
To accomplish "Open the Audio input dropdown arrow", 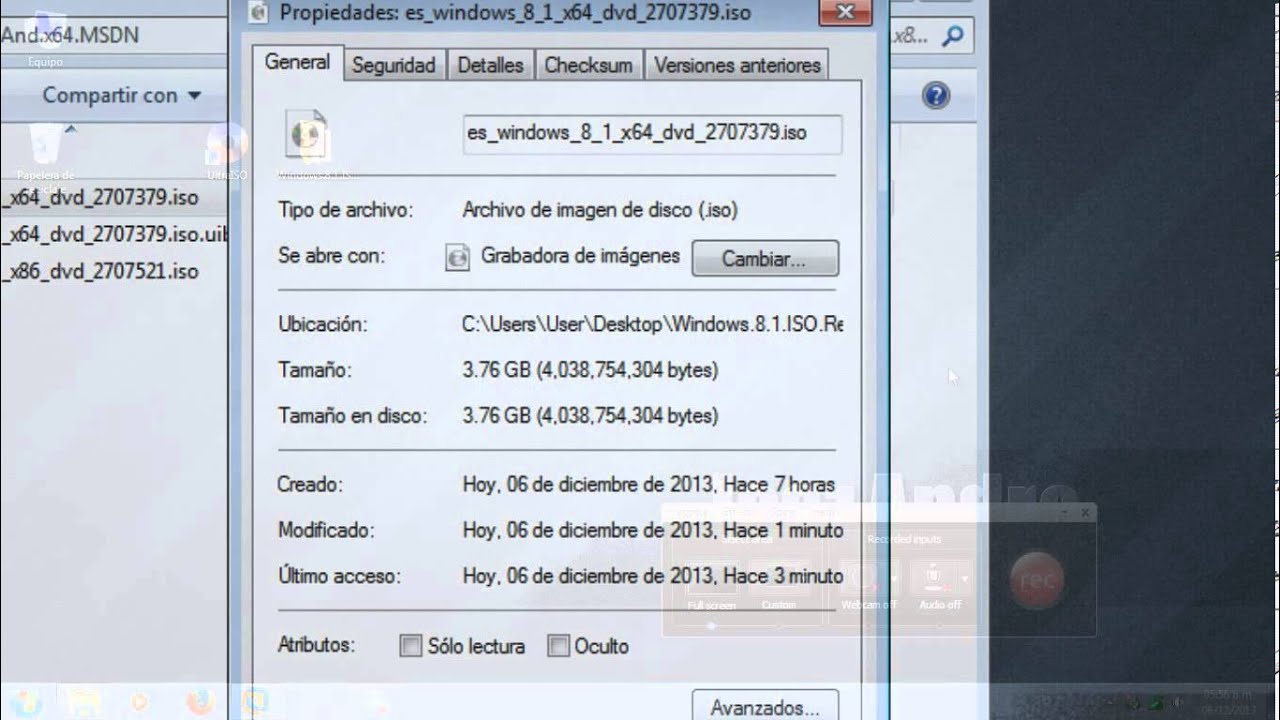I will 965,578.
